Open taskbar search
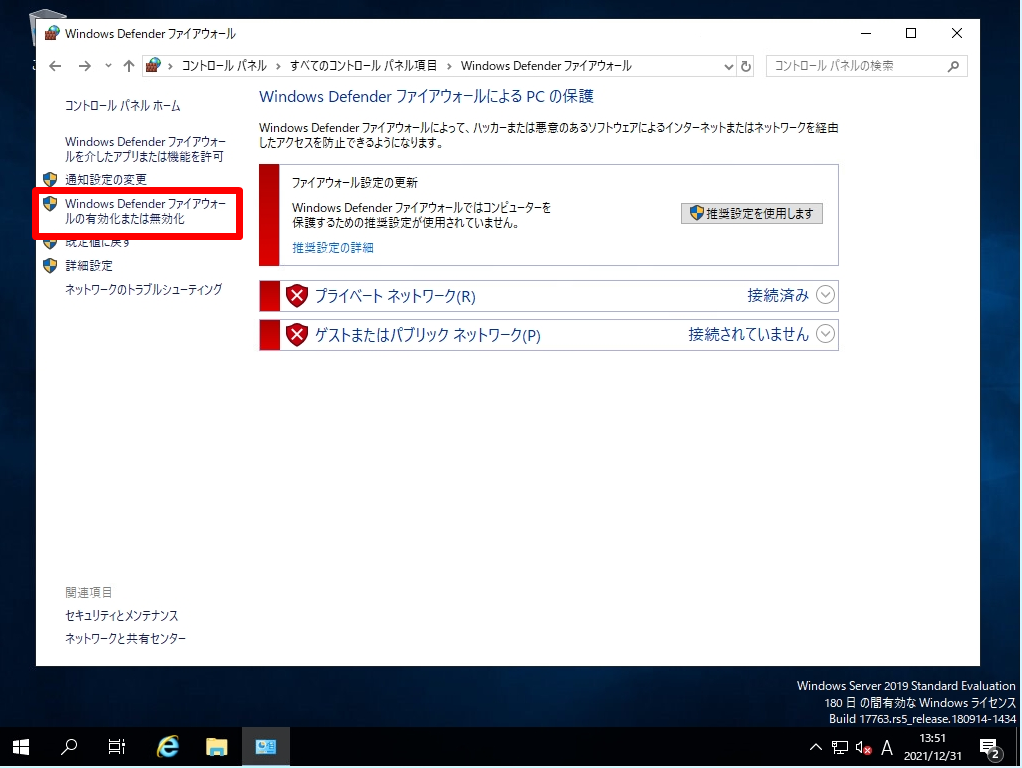 click(x=68, y=747)
